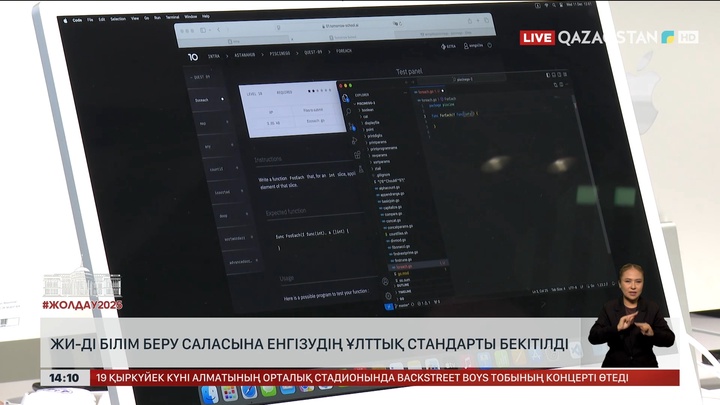720x405 pixels.
Task: Open VS Code Search activity icon
Action: click(349, 112)
